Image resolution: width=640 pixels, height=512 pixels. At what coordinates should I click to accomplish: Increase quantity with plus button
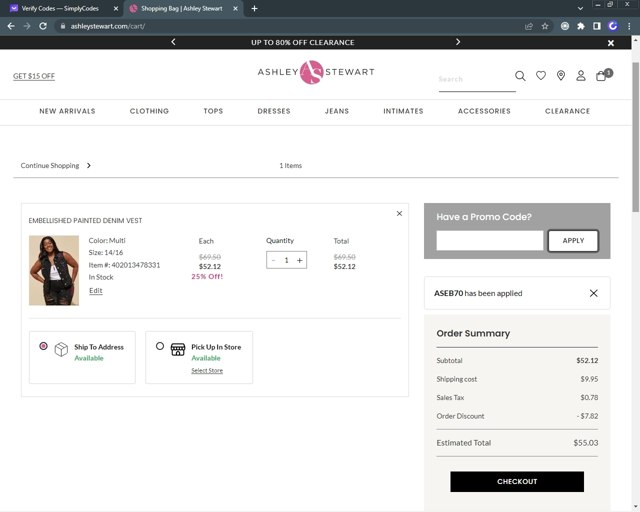coord(300,260)
